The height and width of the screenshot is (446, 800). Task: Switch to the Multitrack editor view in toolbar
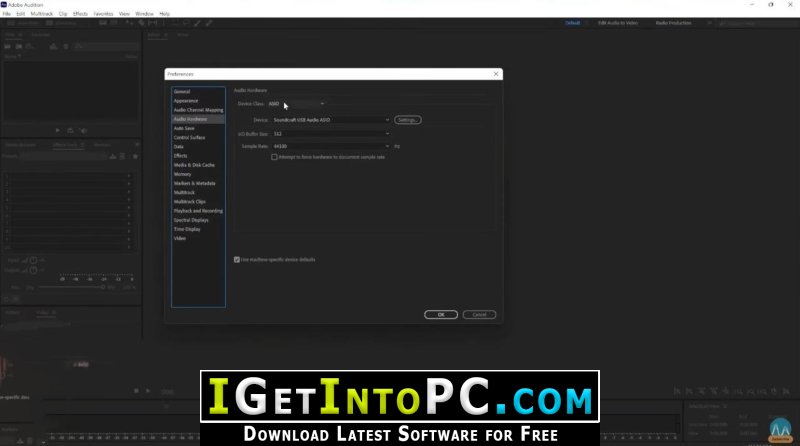click(x=61, y=23)
